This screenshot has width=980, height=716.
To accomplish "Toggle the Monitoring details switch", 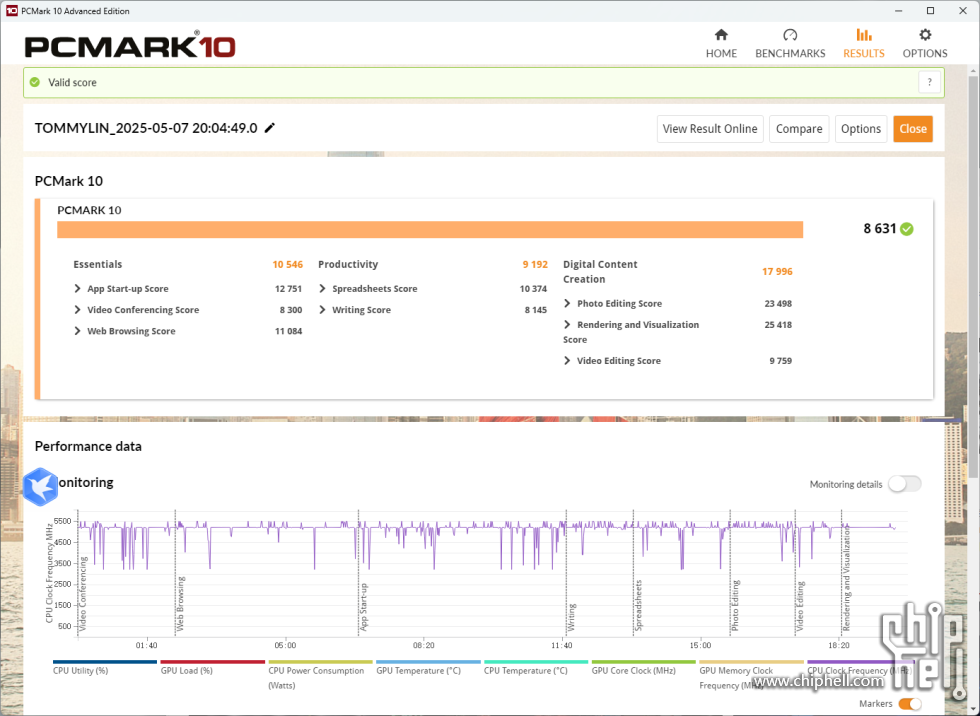I will (x=904, y=484).
